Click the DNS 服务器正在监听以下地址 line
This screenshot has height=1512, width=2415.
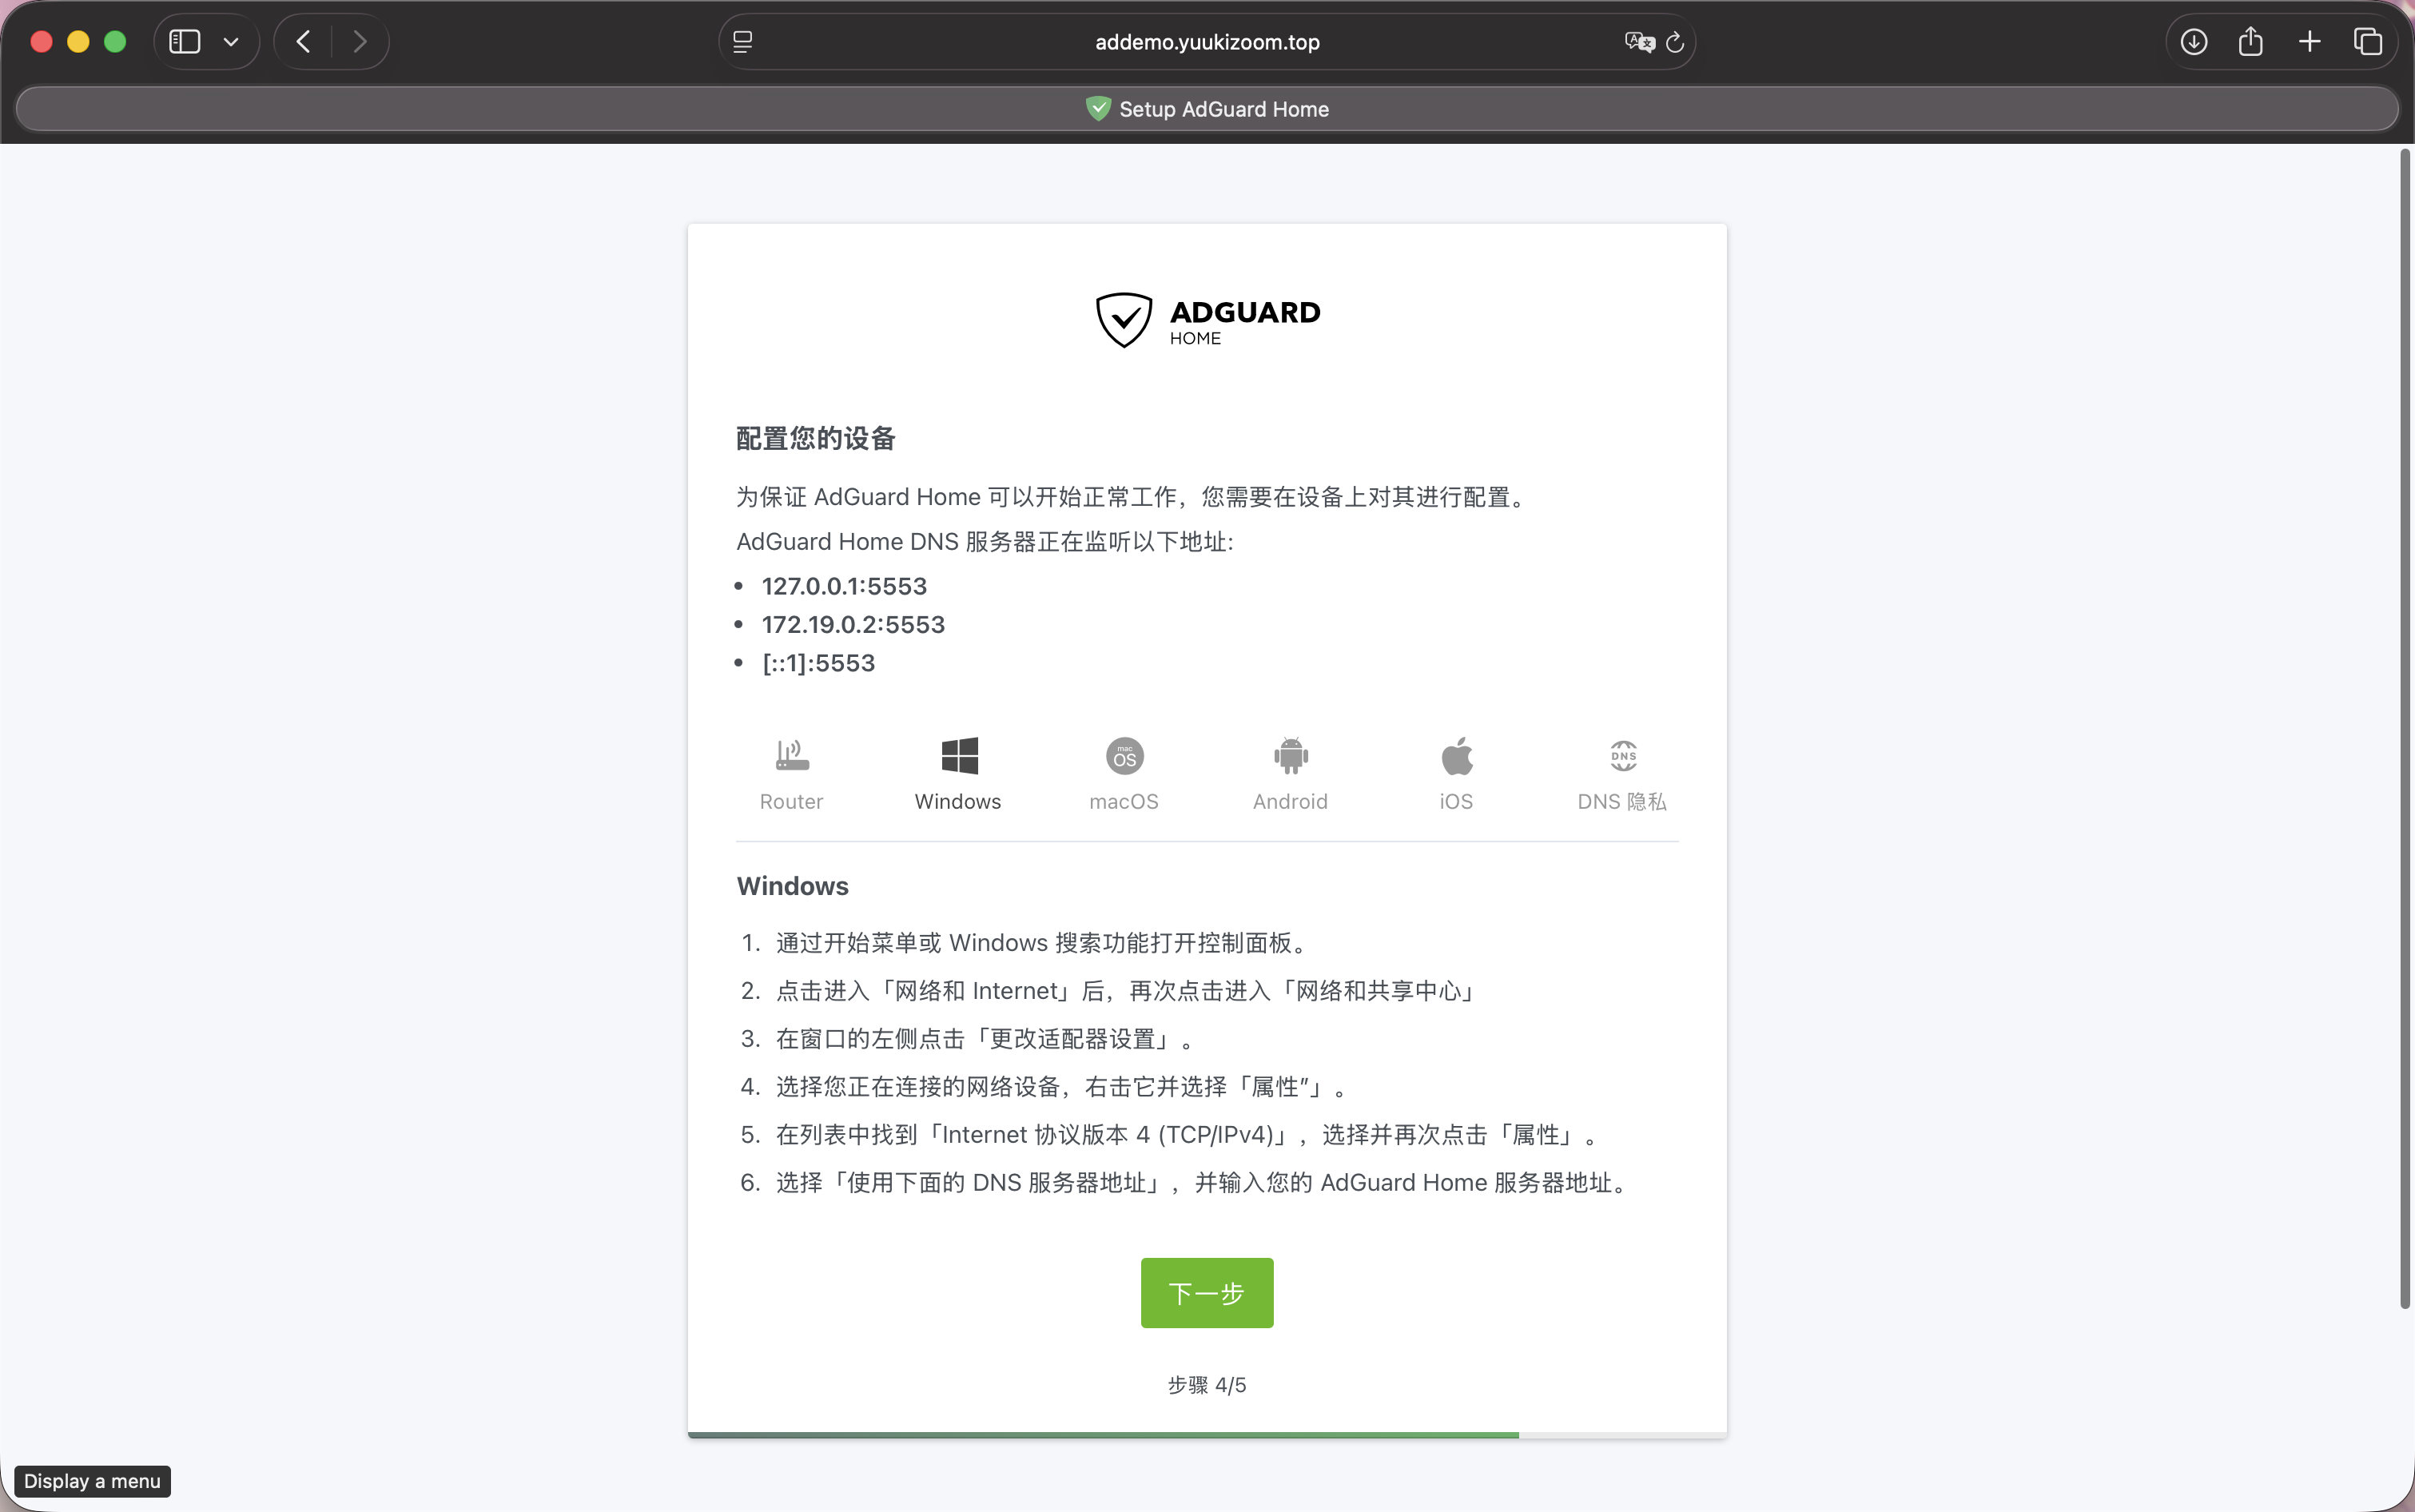(x=985, y=541)
